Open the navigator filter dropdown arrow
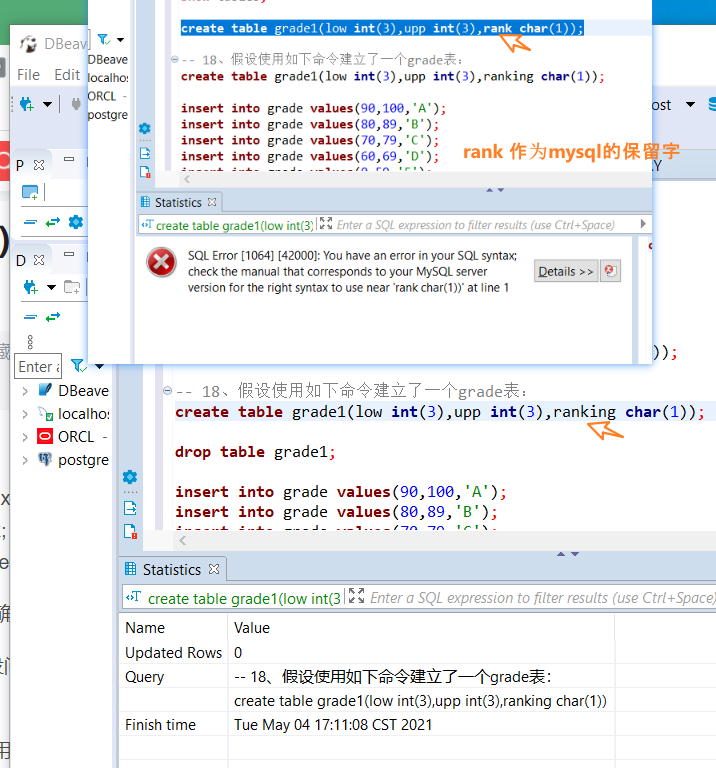 coord(99,366)
